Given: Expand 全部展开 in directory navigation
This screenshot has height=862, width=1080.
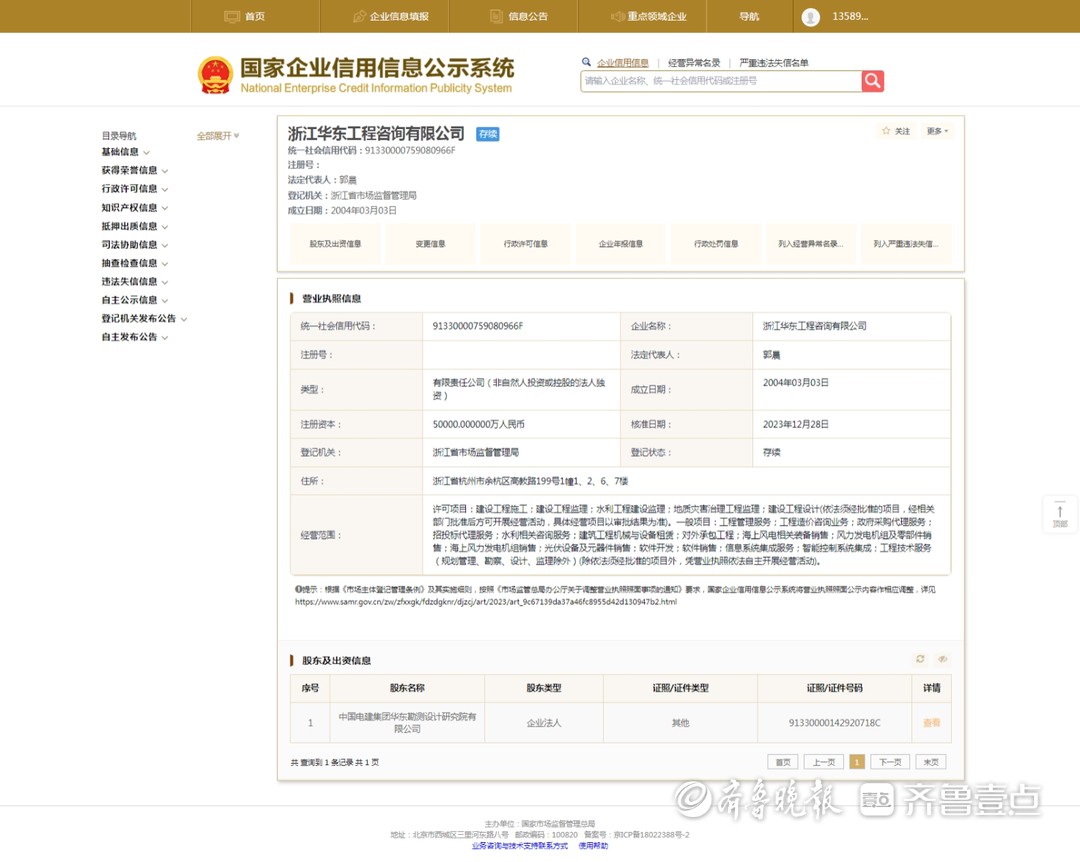Looking at the screenshot, I should pyautogui.click(x=218, y=136).
